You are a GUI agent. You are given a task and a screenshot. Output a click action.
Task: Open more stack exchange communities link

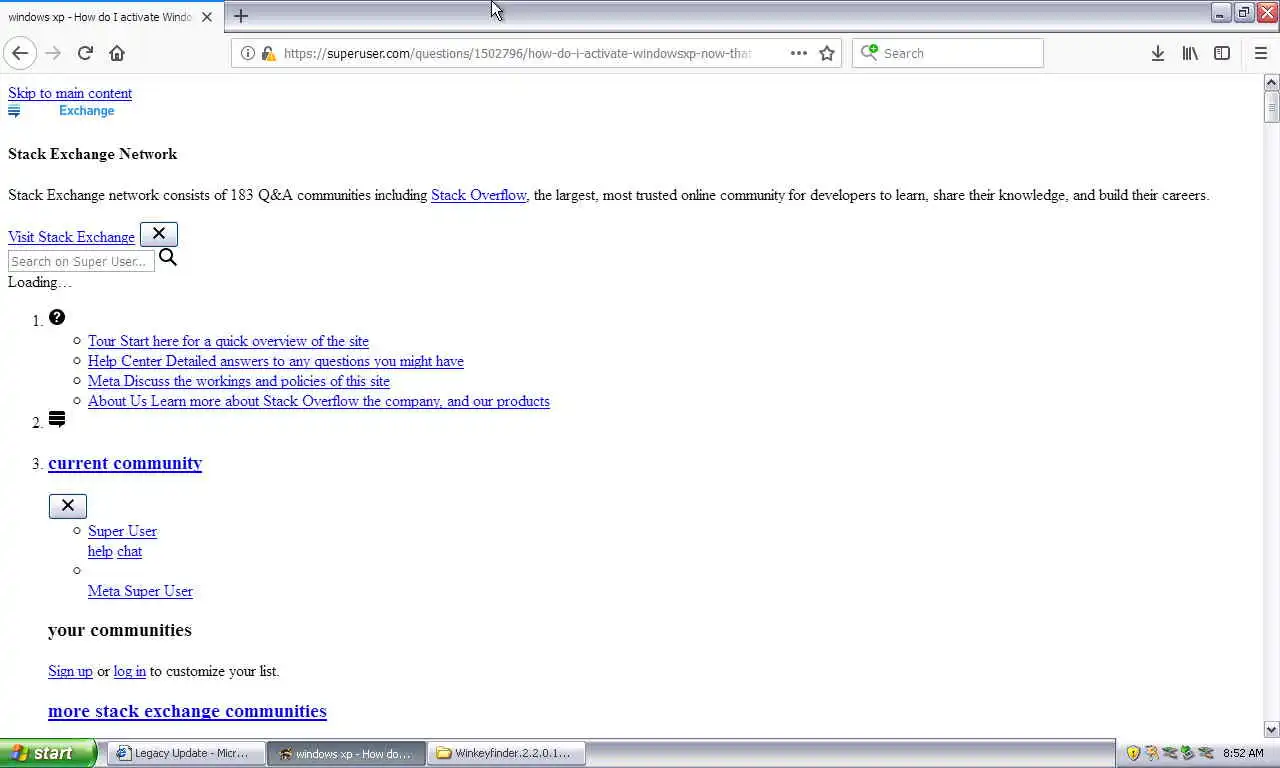[x=187, y=711]
